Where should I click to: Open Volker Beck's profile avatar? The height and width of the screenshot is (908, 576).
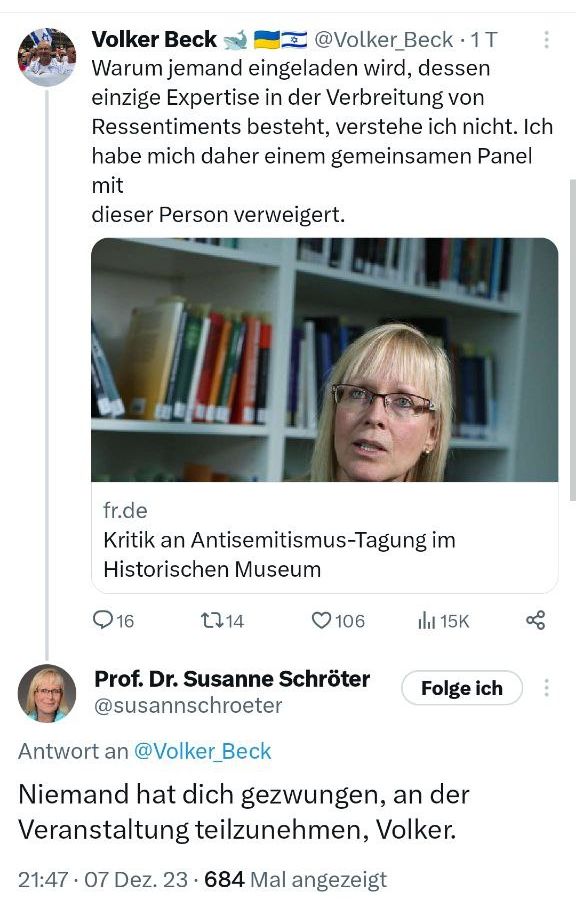[47, 57]
